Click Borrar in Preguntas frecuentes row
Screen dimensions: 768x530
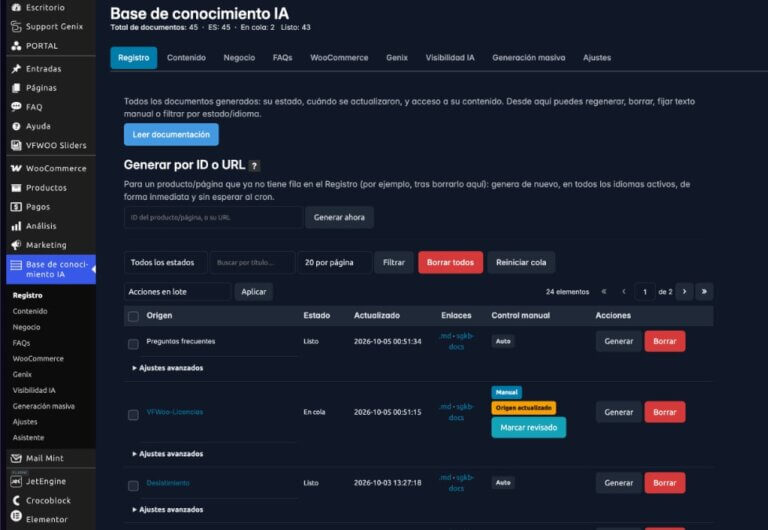point(665,341)
